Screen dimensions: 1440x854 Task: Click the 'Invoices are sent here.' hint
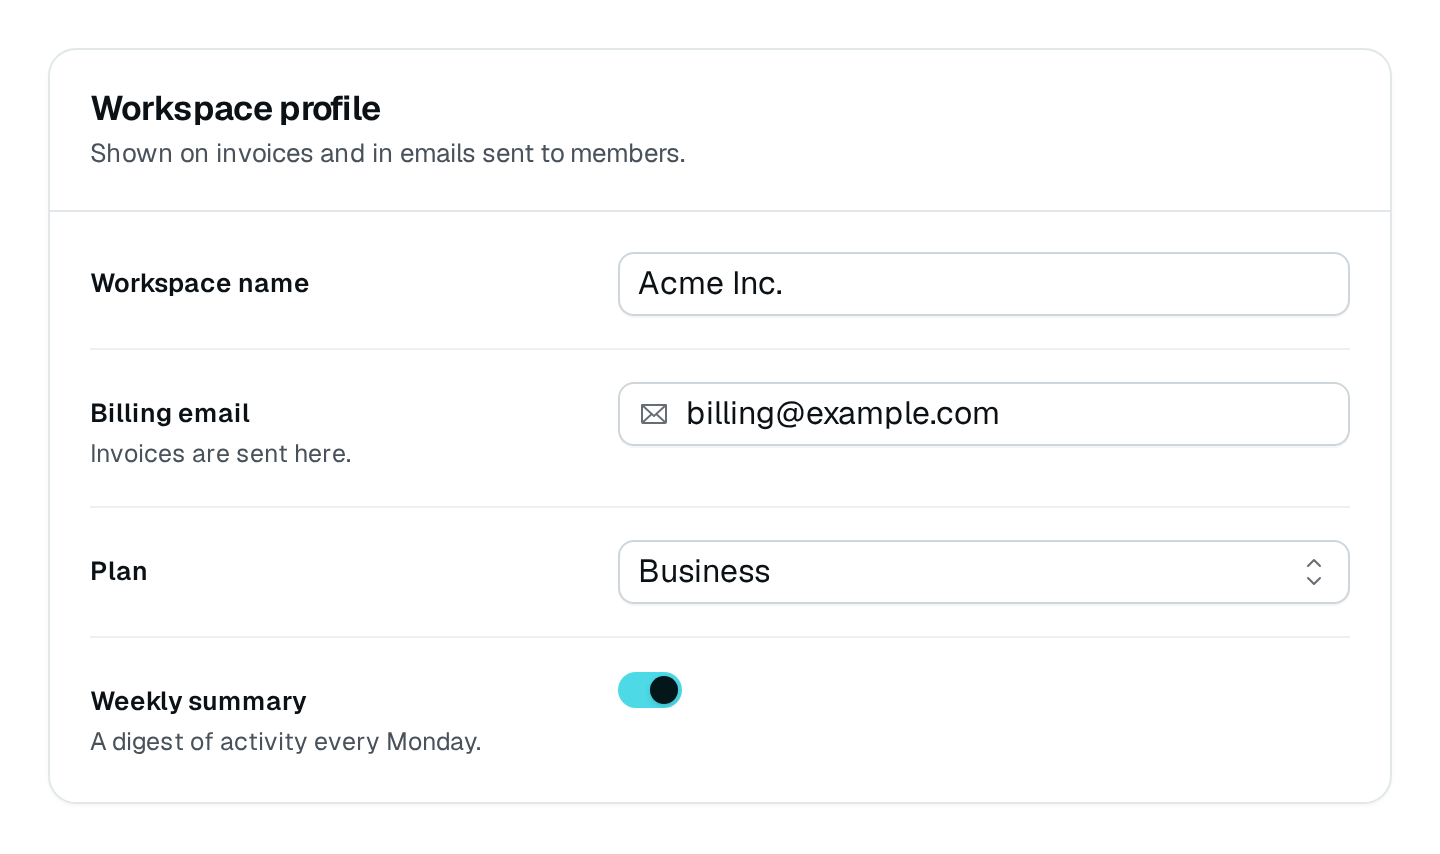point(221,453)
